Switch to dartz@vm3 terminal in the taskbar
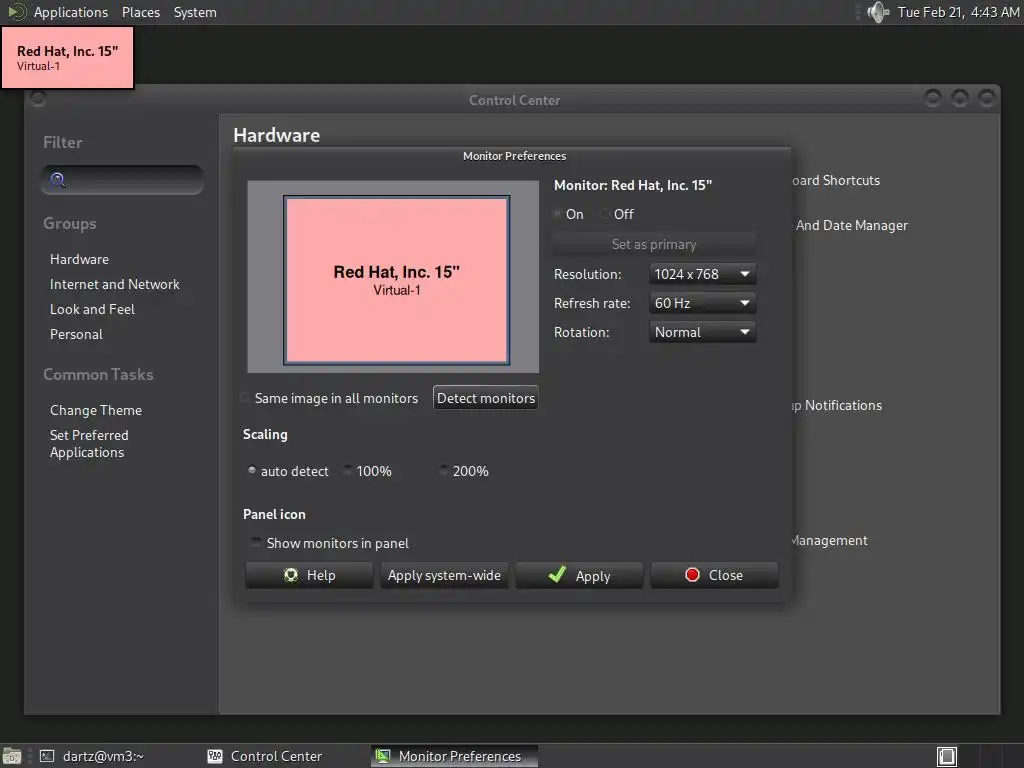1024x768 pixels. [x=93, y=756]
